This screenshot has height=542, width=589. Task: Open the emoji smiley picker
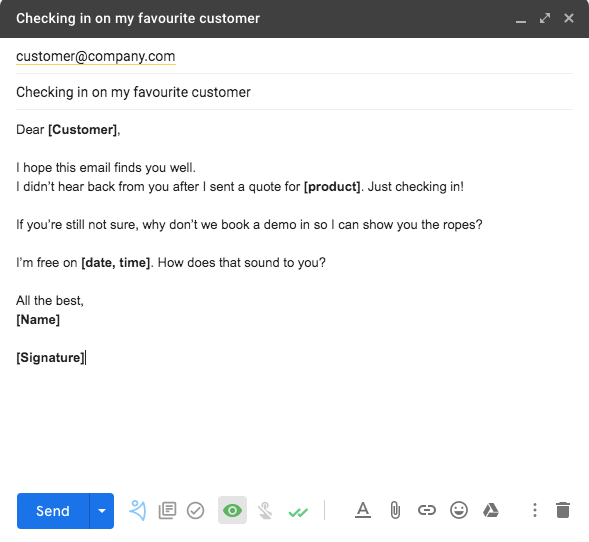pos(459,510)
